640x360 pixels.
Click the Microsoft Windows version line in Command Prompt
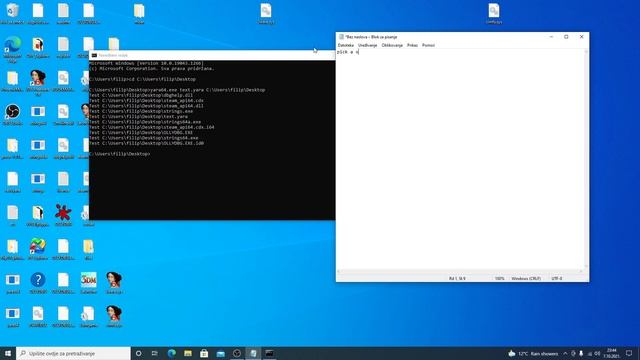click(146, 63)
